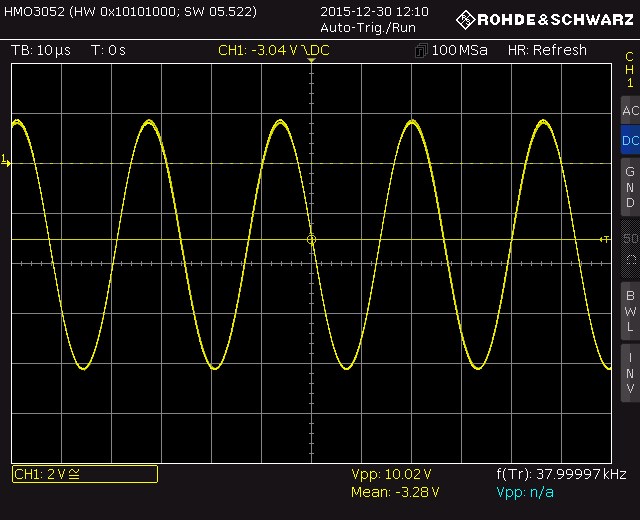Click the TB: 10 µs timebase readout

[x=41, y=51]
